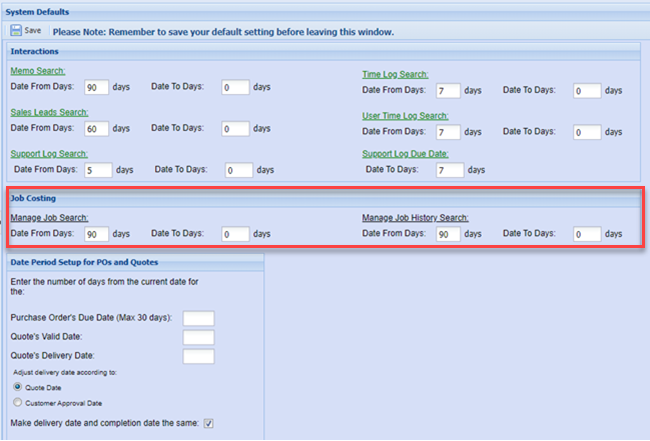Viewport: 650px width, 441px height.
Task: Open the Support Log Search link
Action: coord(49,154)
